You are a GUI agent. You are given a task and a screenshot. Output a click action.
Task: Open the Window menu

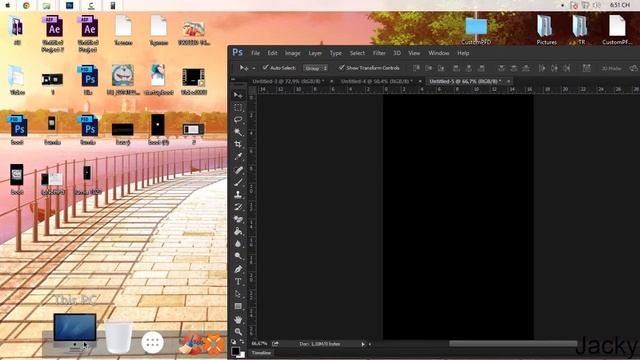point(439,53)
